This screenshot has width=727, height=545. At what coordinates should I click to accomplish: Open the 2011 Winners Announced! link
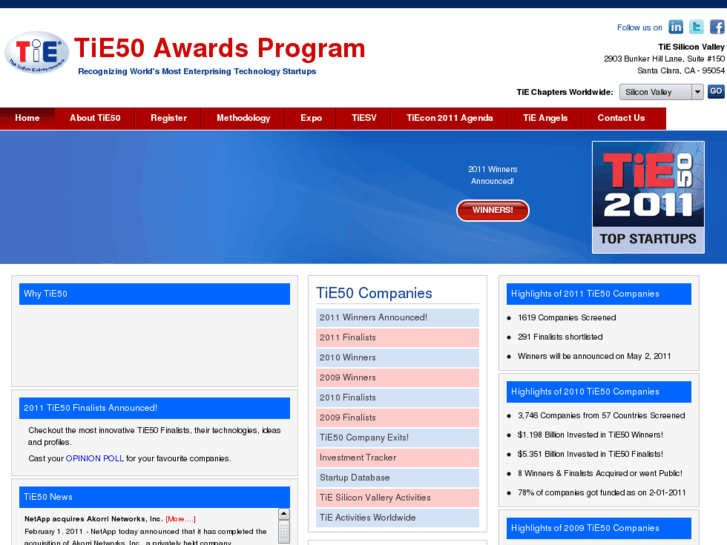[397, 318]
